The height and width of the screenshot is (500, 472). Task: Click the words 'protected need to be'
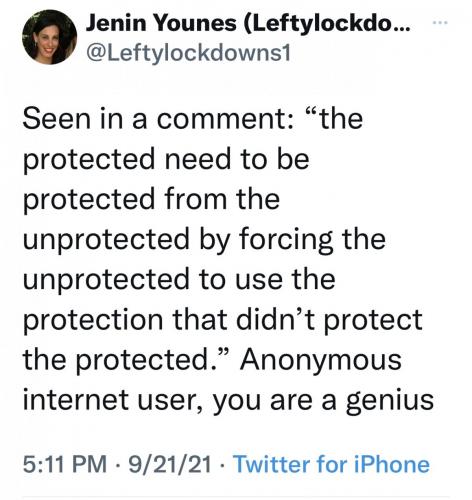coord(166,161)
